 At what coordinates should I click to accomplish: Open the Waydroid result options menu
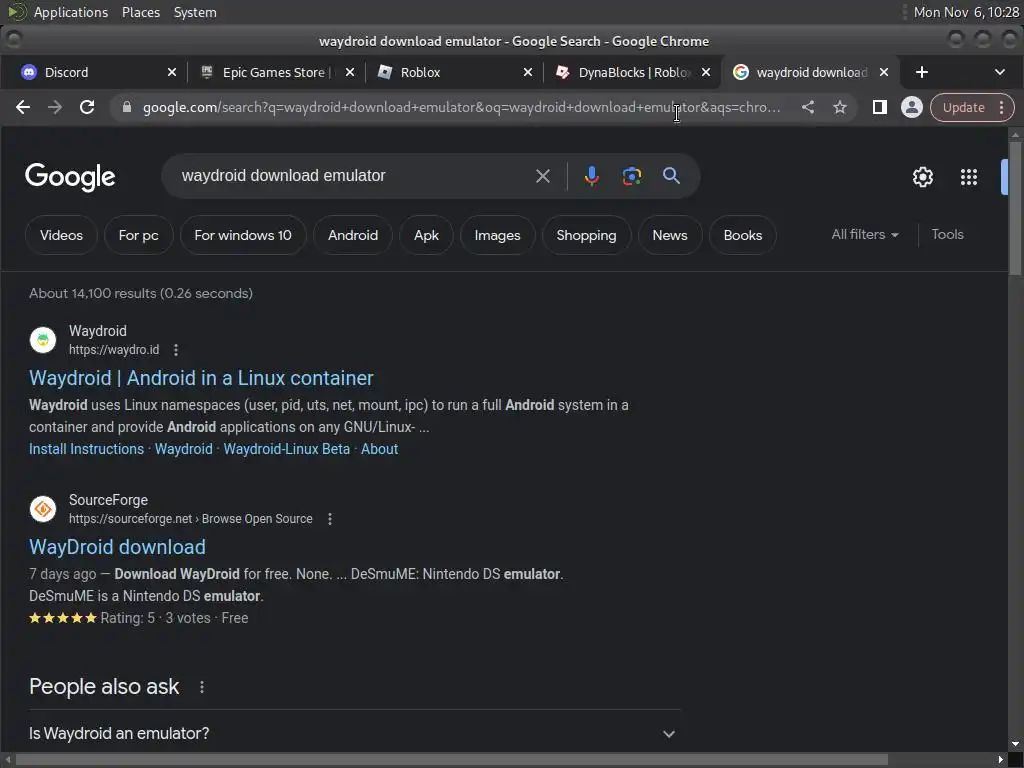176,350
